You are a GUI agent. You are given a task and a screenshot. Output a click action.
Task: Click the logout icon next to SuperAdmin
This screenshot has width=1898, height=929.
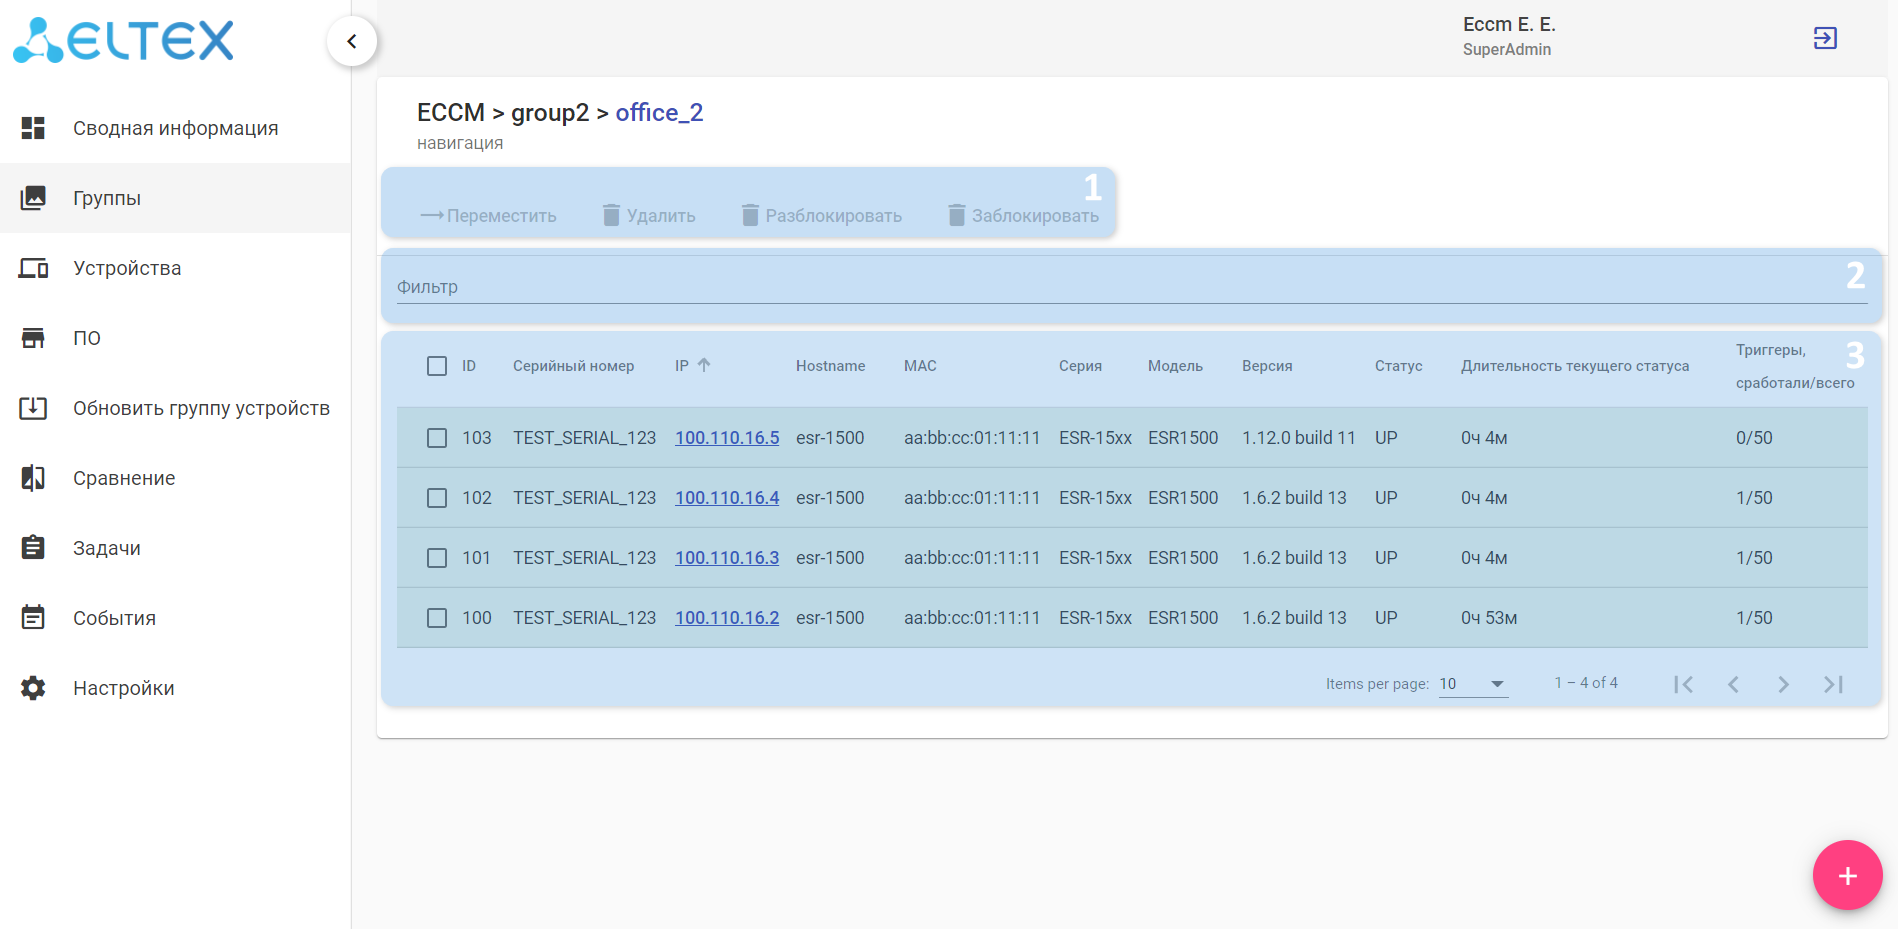1824,38
